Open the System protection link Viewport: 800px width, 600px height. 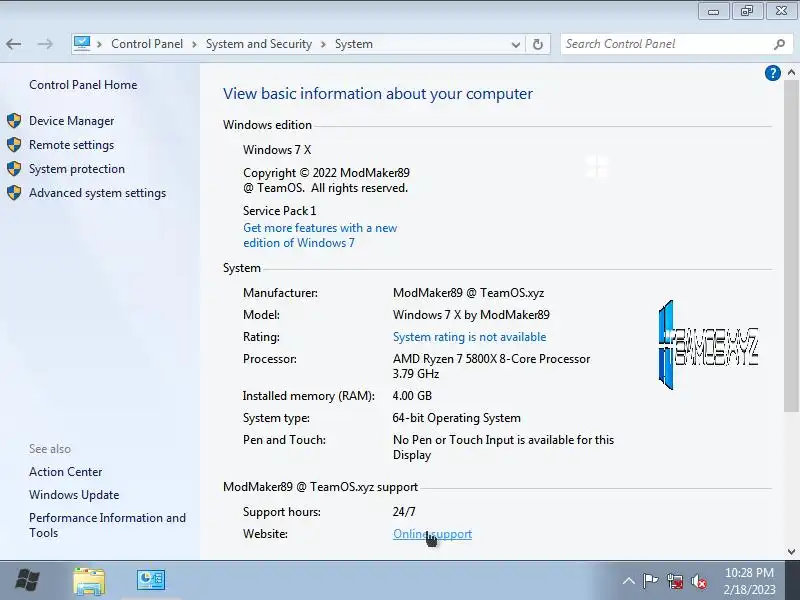tap(77, 169)
